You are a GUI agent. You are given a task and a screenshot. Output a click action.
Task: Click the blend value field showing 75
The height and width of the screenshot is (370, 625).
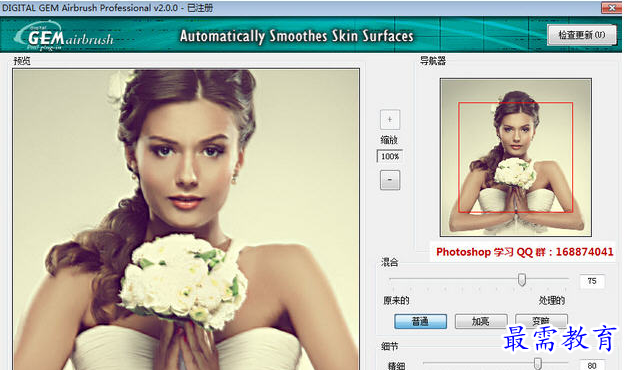[592, 281]
